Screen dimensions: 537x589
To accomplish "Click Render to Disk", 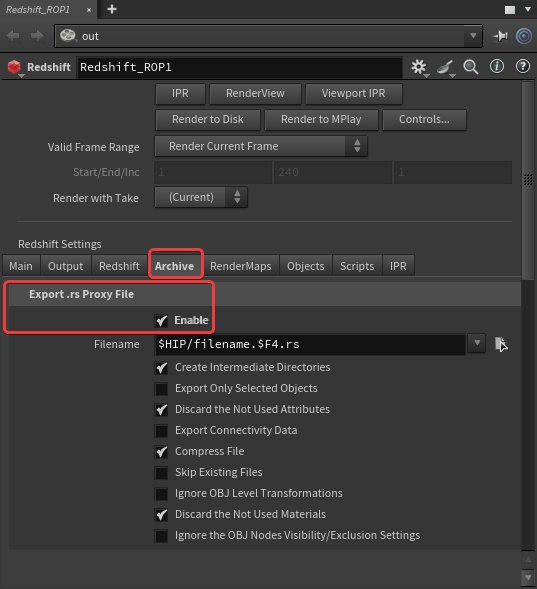I will [x=208, y=120].
